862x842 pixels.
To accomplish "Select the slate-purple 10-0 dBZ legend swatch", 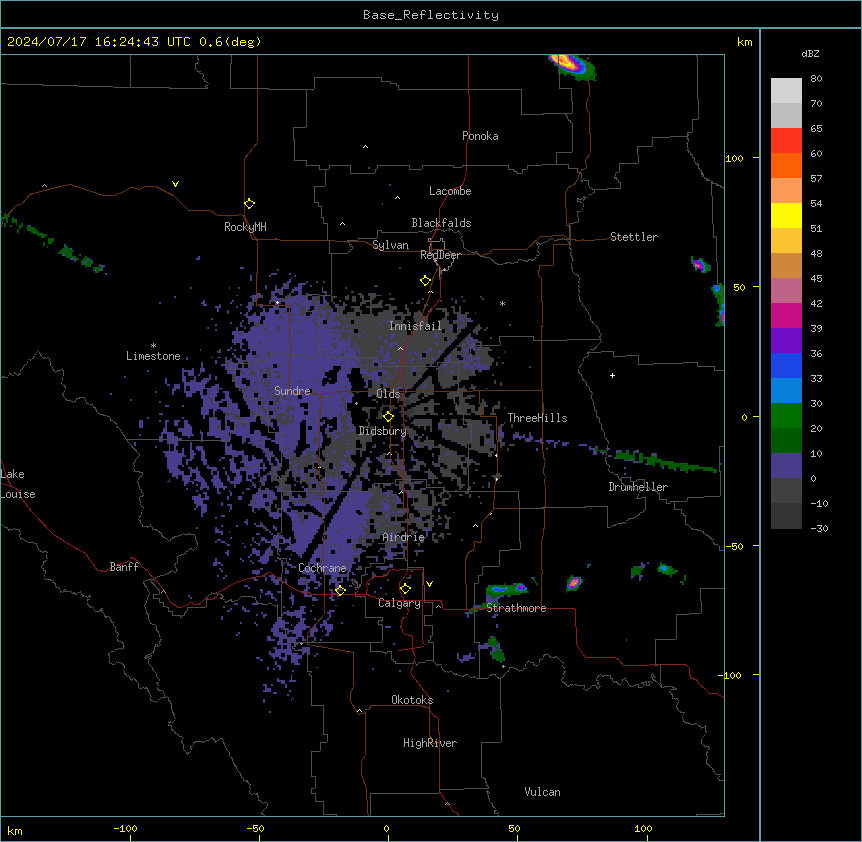I will pos(786,466).
